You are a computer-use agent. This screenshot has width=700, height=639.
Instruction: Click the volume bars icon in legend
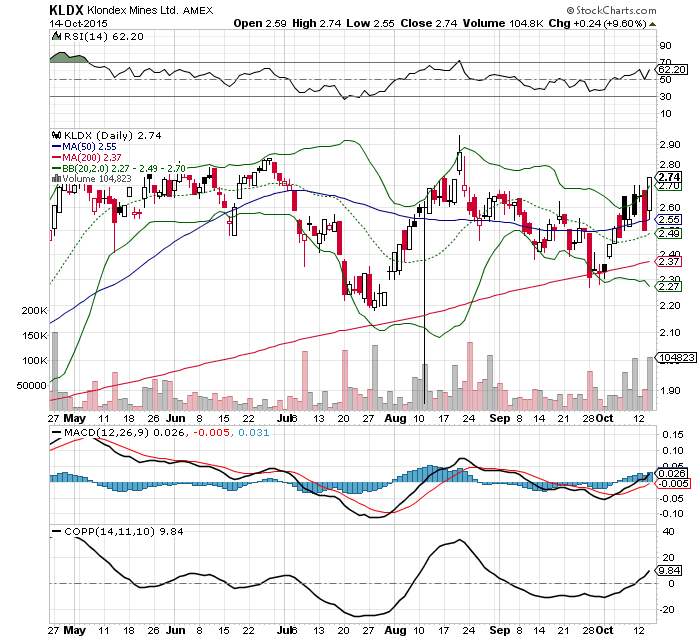pos(55,178)
